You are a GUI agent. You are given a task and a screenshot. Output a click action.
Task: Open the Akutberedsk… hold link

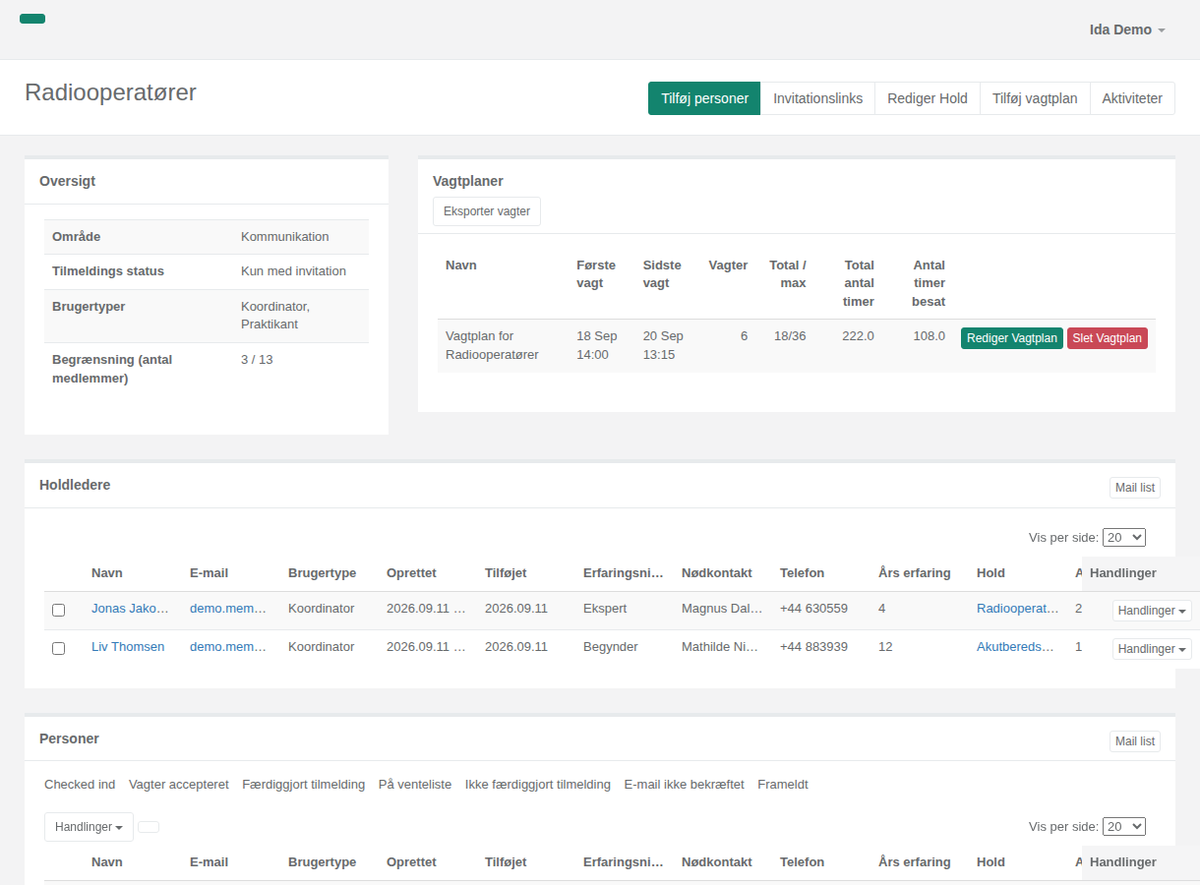point(1015,647)
